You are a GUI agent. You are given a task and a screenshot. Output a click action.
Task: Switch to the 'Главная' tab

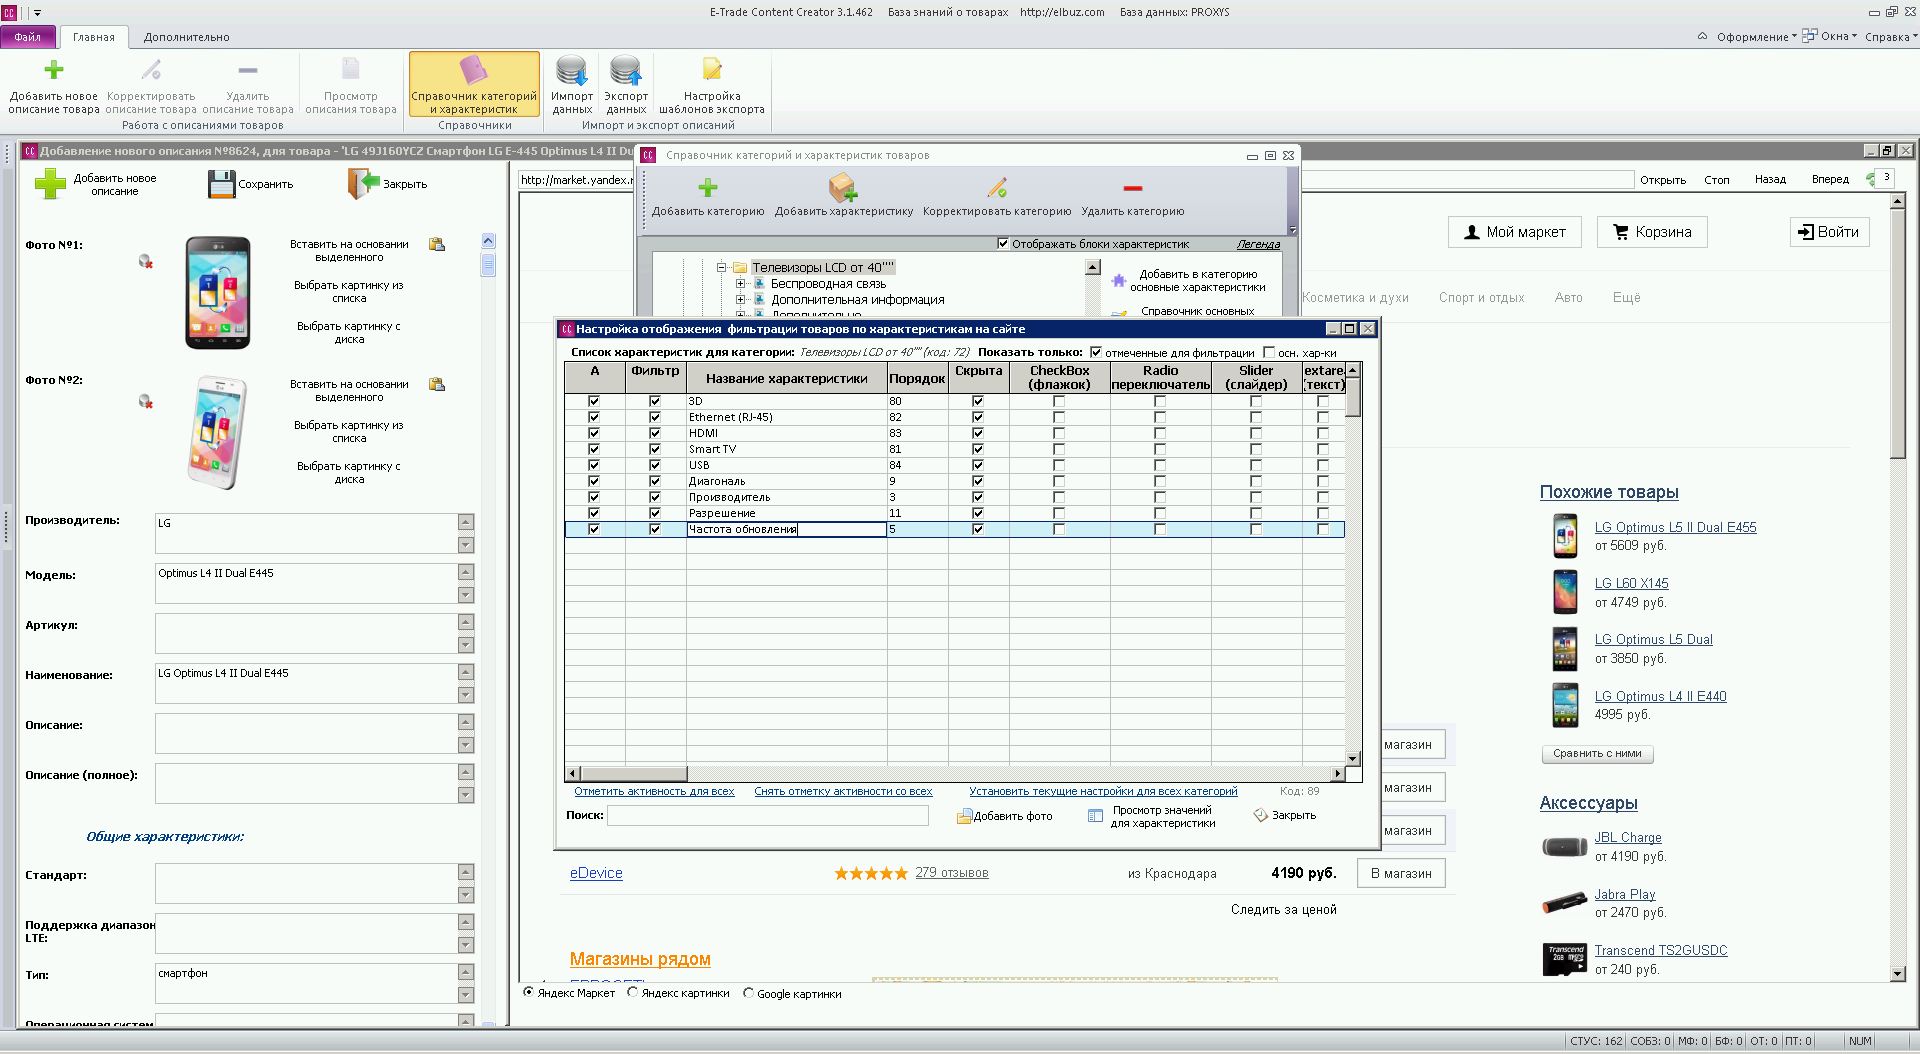click(94, 37)
